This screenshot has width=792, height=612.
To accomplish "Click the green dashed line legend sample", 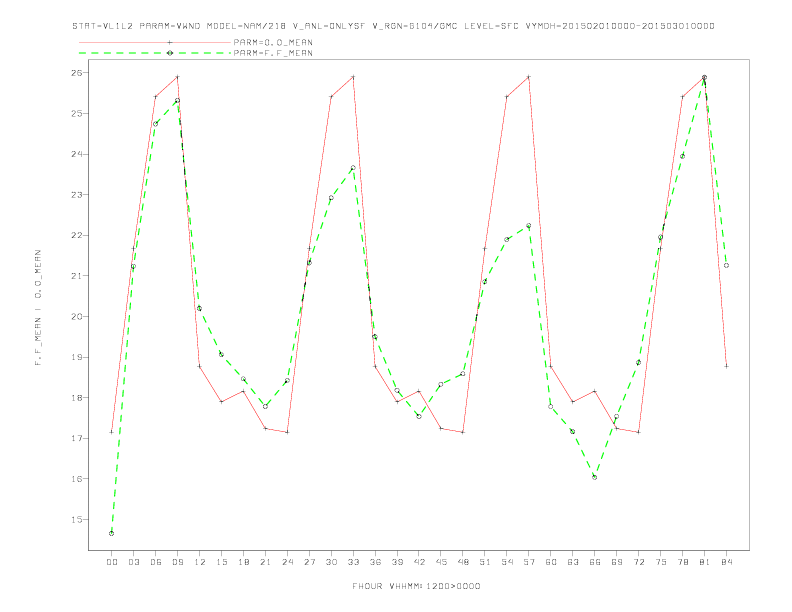I will point(155,53).
